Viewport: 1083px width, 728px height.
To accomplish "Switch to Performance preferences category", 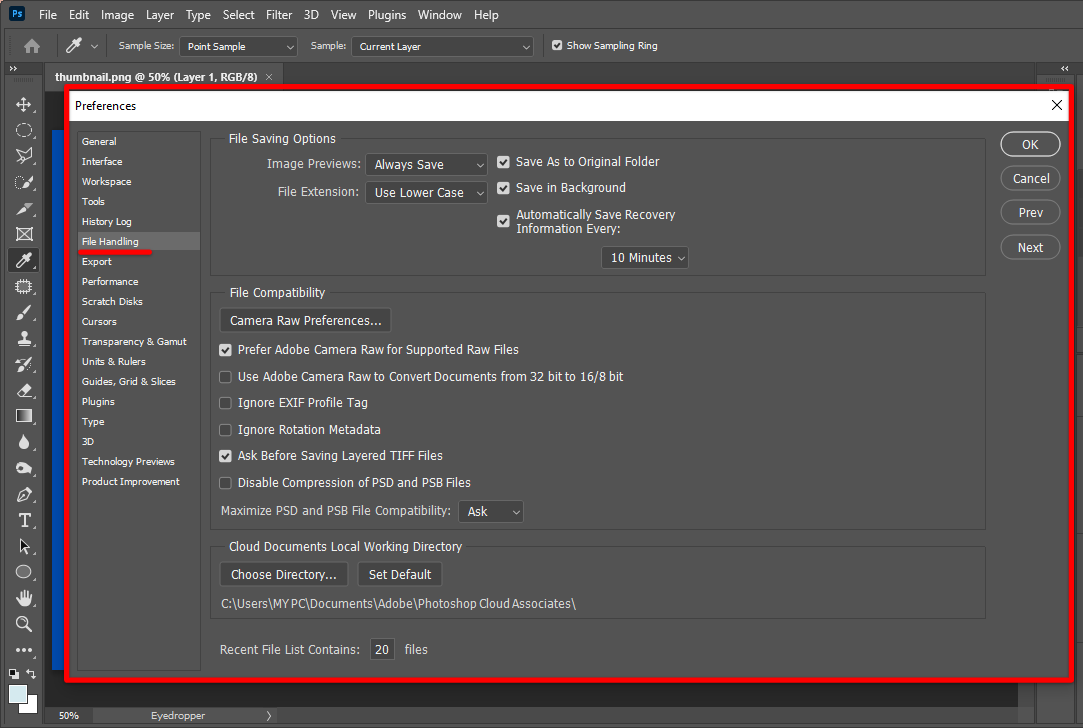I will [110, 282].
